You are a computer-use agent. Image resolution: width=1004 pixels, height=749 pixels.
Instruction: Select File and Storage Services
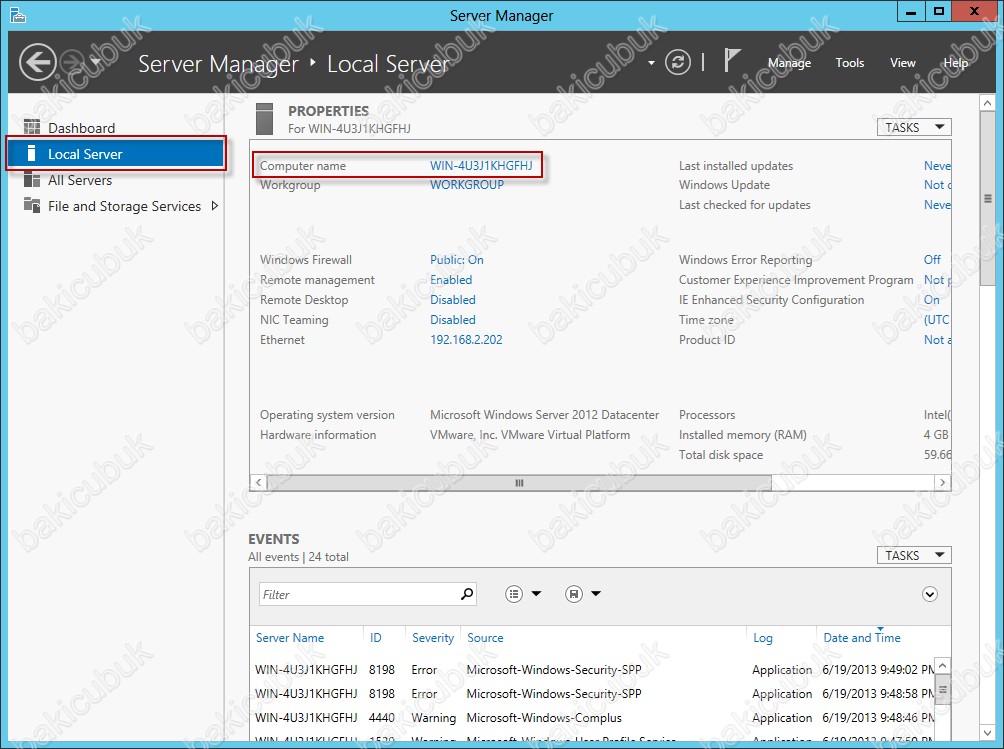124,206
